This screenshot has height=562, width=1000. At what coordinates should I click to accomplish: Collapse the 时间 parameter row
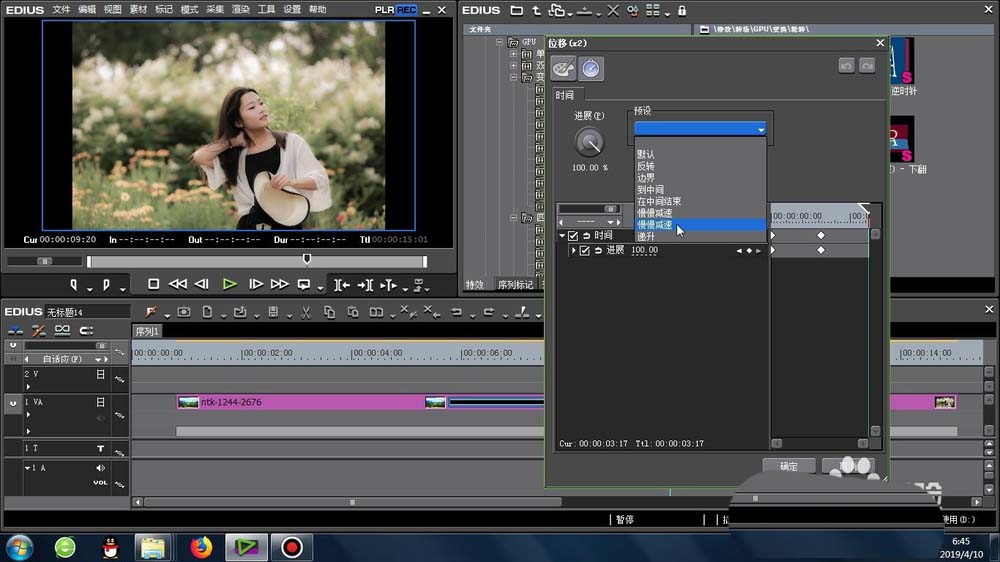(x=562, y=235)
